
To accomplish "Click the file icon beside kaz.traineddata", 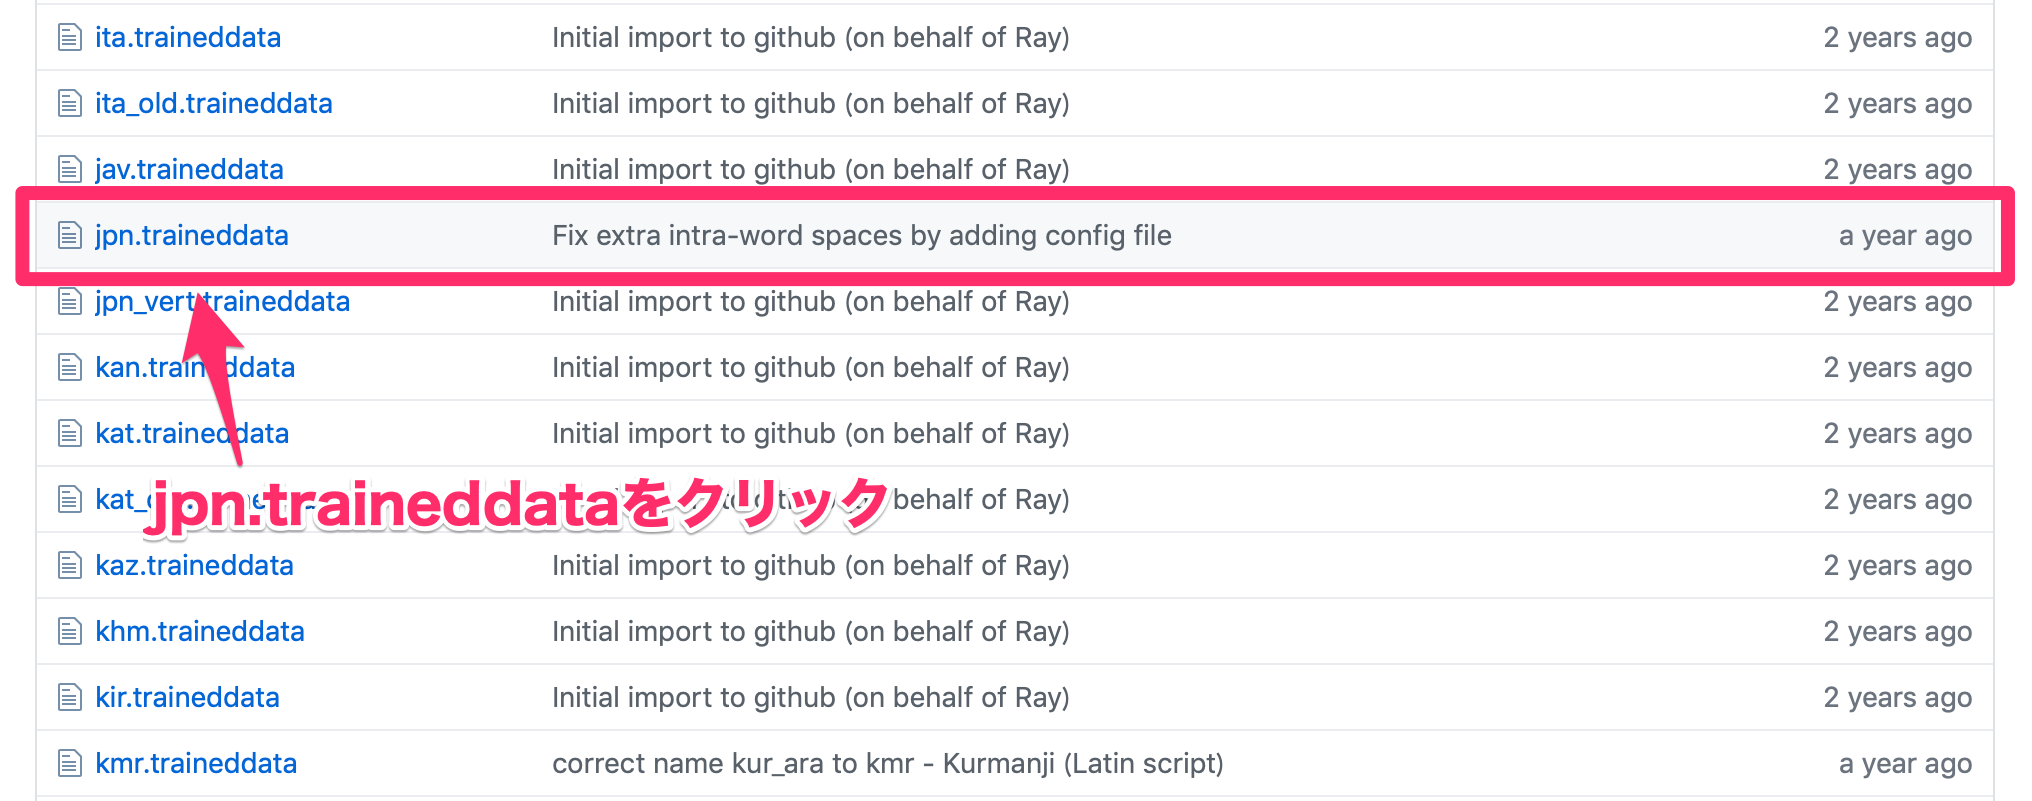I will [69, 566].
